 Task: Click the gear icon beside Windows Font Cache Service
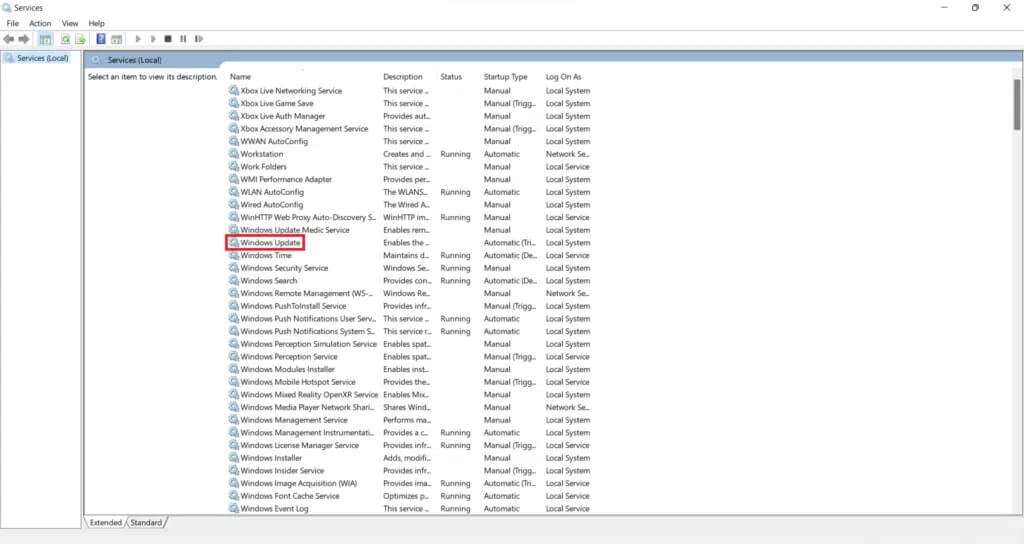point(234,496)
